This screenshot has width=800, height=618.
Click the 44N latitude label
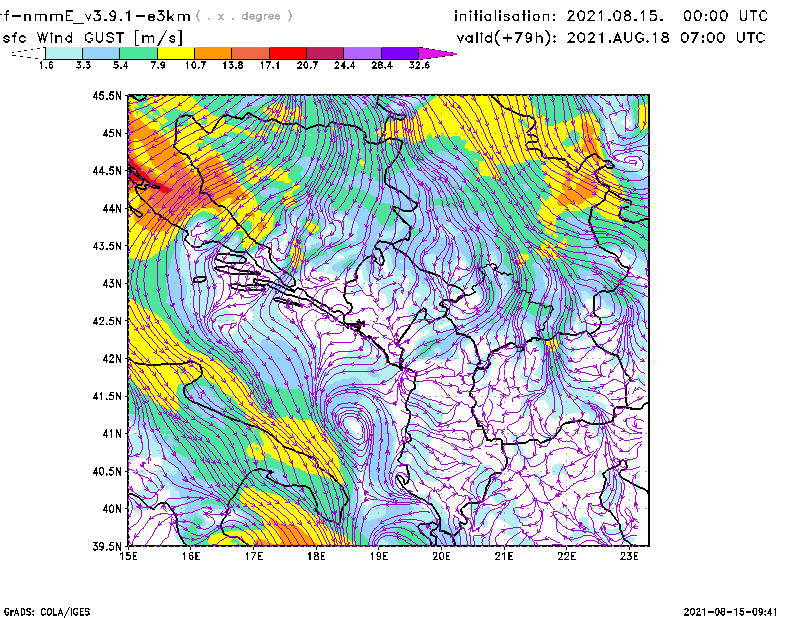point(112,208)
